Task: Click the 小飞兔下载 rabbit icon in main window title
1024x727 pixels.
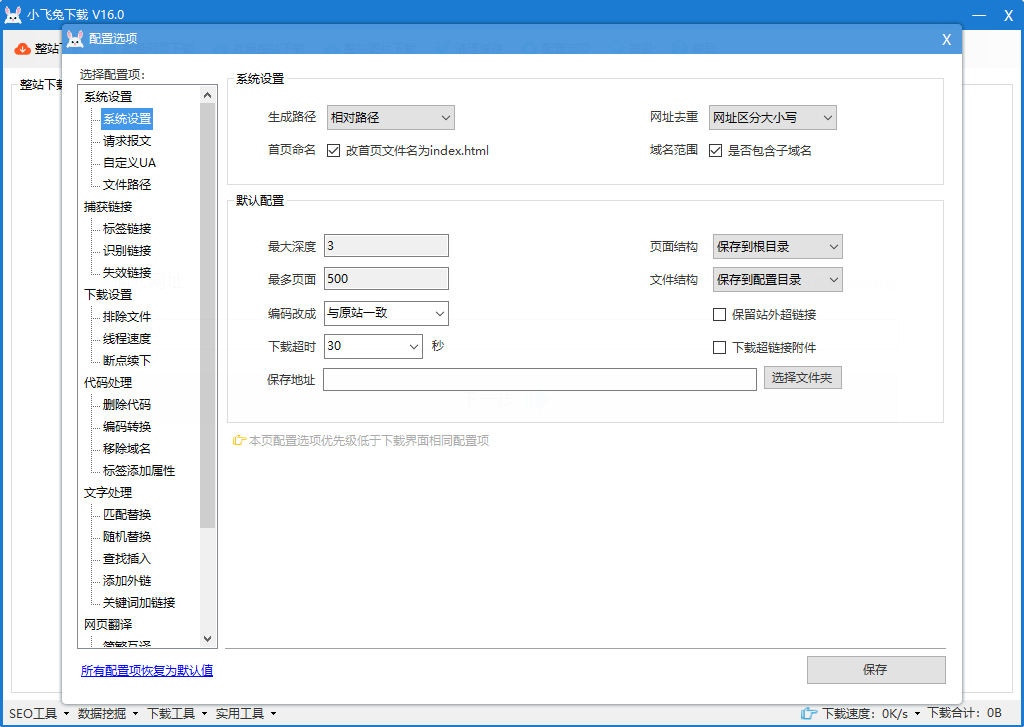Action: 13,14
